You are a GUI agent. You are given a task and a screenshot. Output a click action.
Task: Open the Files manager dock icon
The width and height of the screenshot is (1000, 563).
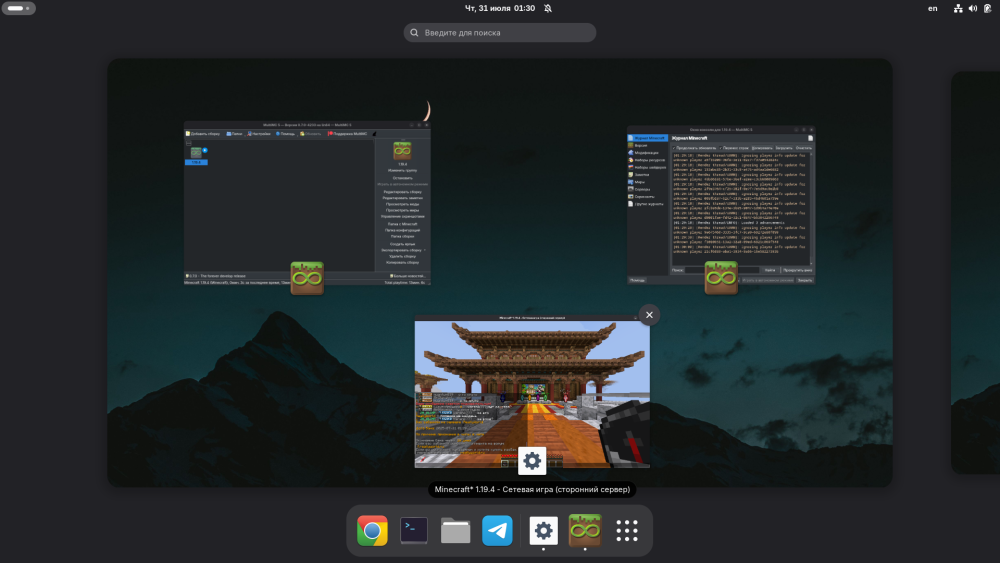coord(455,530)
